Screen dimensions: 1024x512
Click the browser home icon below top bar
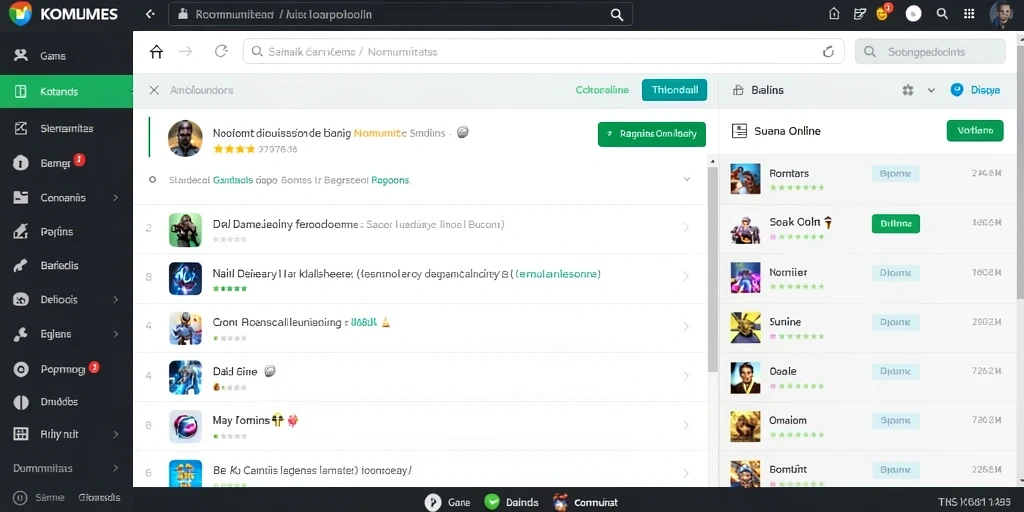pyautogui.click(x=156, y=52)
